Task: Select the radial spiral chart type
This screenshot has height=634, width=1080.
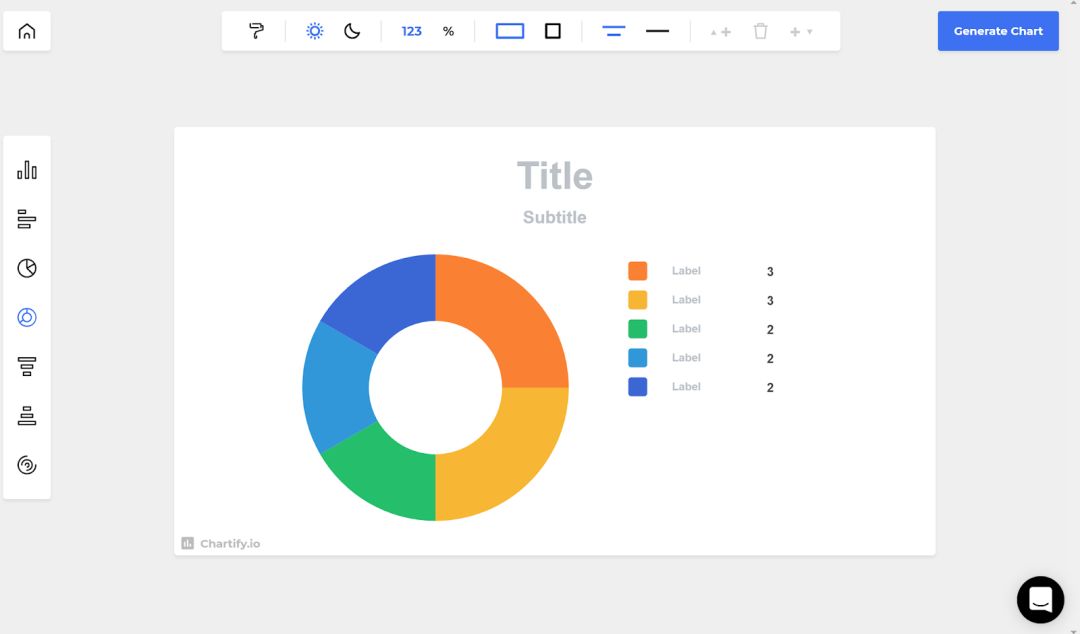Action: [x=27, y=465]
